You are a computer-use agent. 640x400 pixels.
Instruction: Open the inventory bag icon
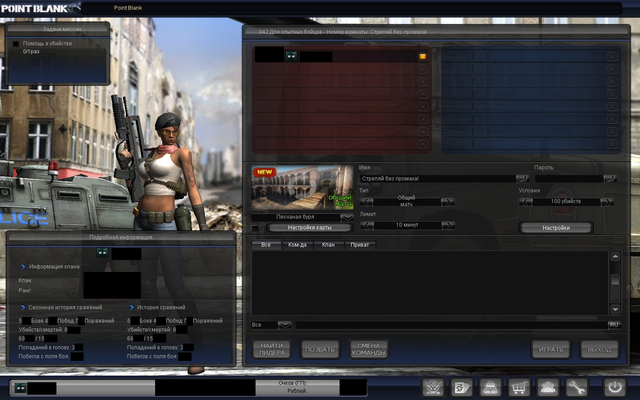point(490,386)
